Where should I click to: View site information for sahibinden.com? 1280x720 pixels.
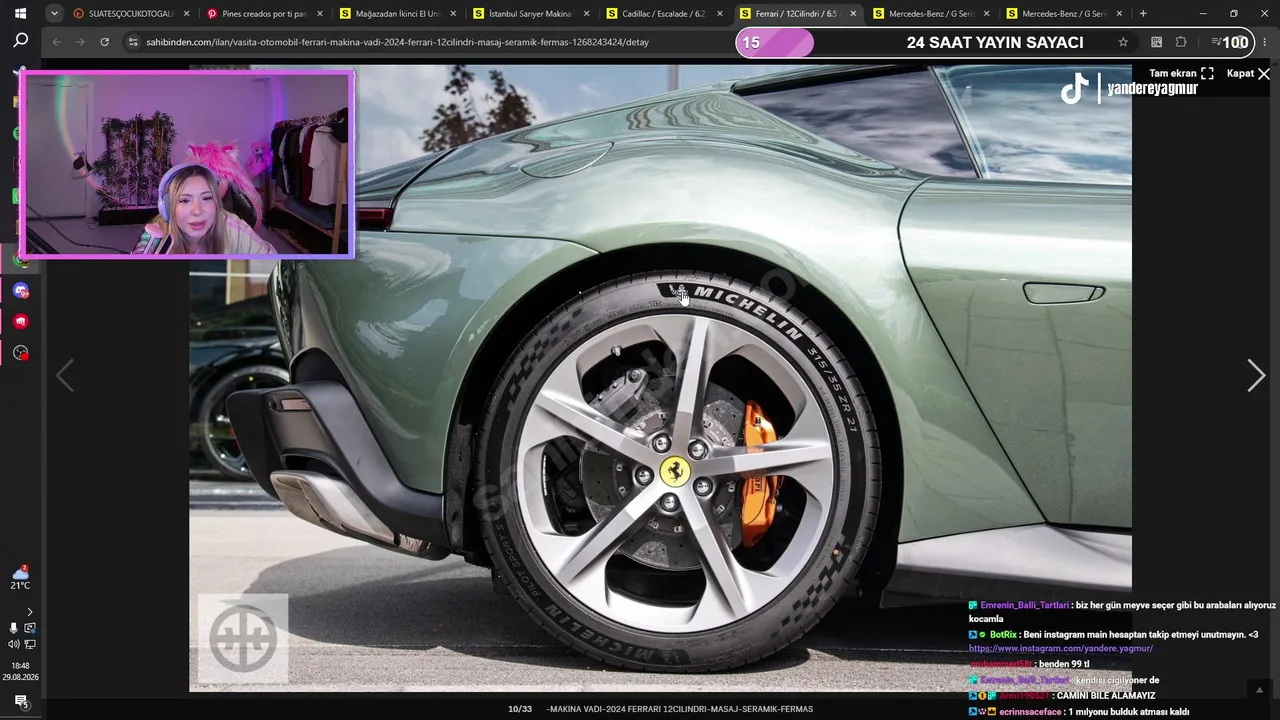133,42
